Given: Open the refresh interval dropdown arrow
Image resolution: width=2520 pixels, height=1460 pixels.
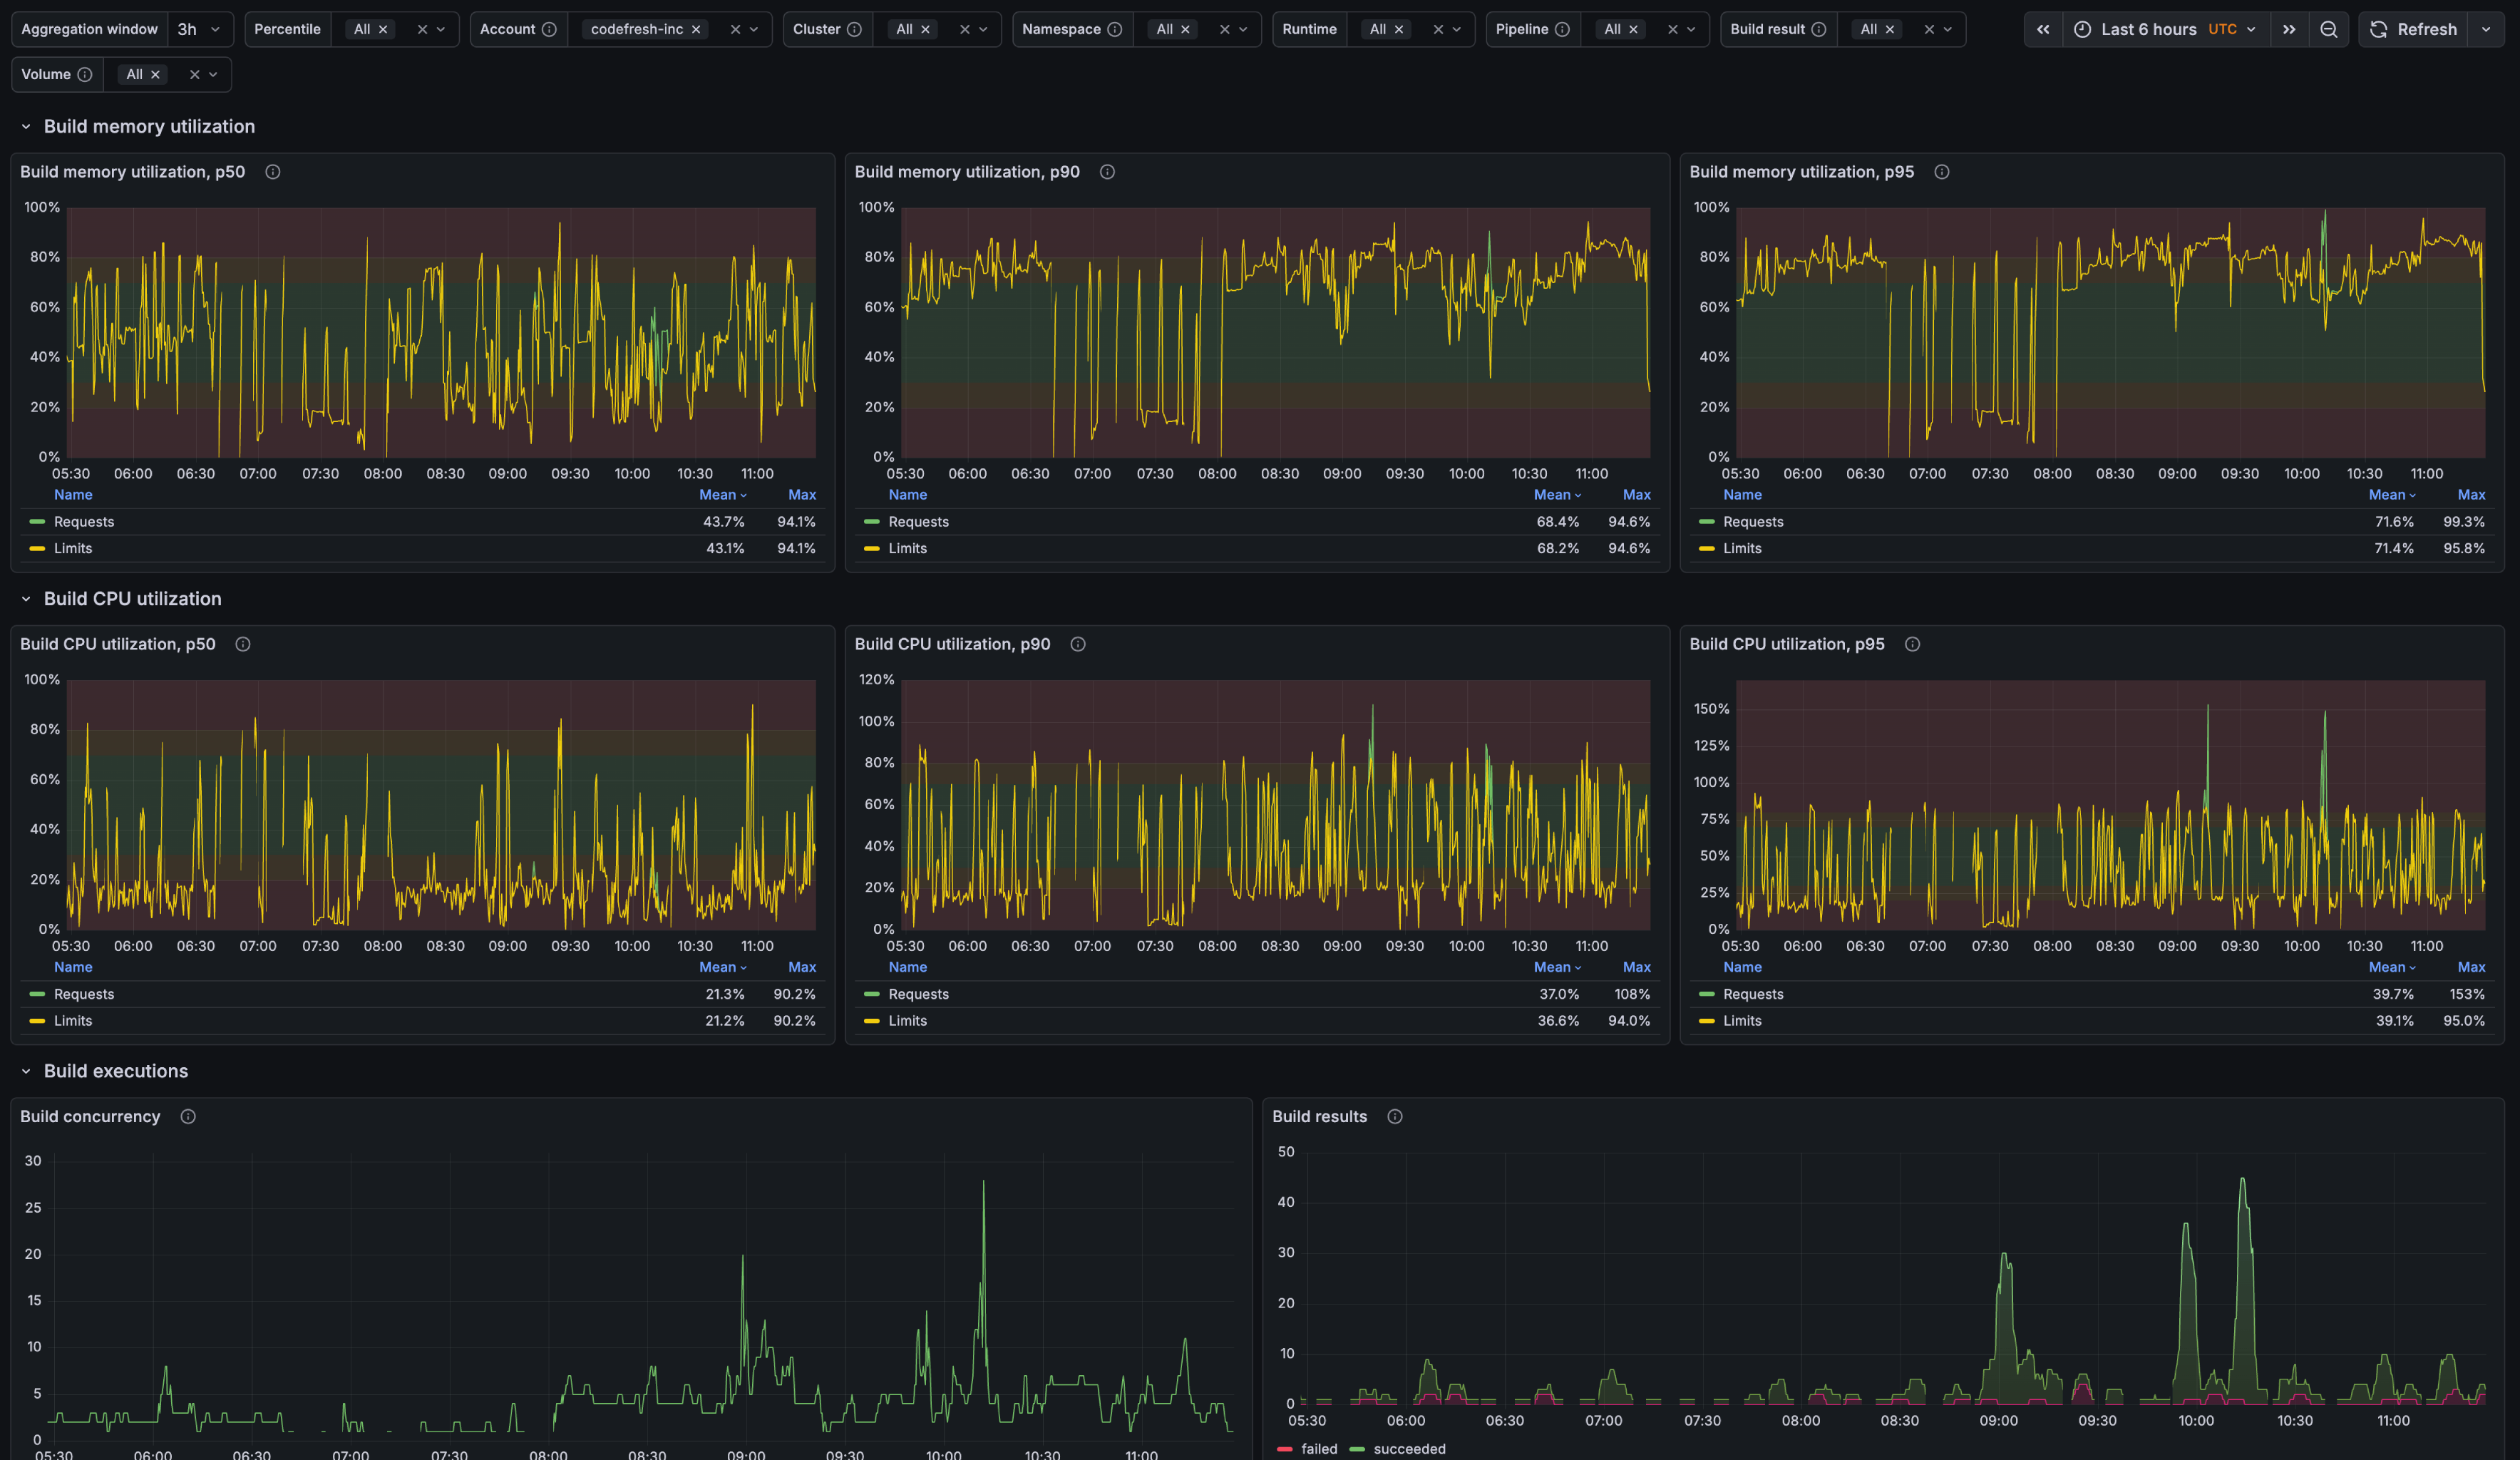Looking at the screenshot, I should pyautogui.click(x=2485, y=29).
